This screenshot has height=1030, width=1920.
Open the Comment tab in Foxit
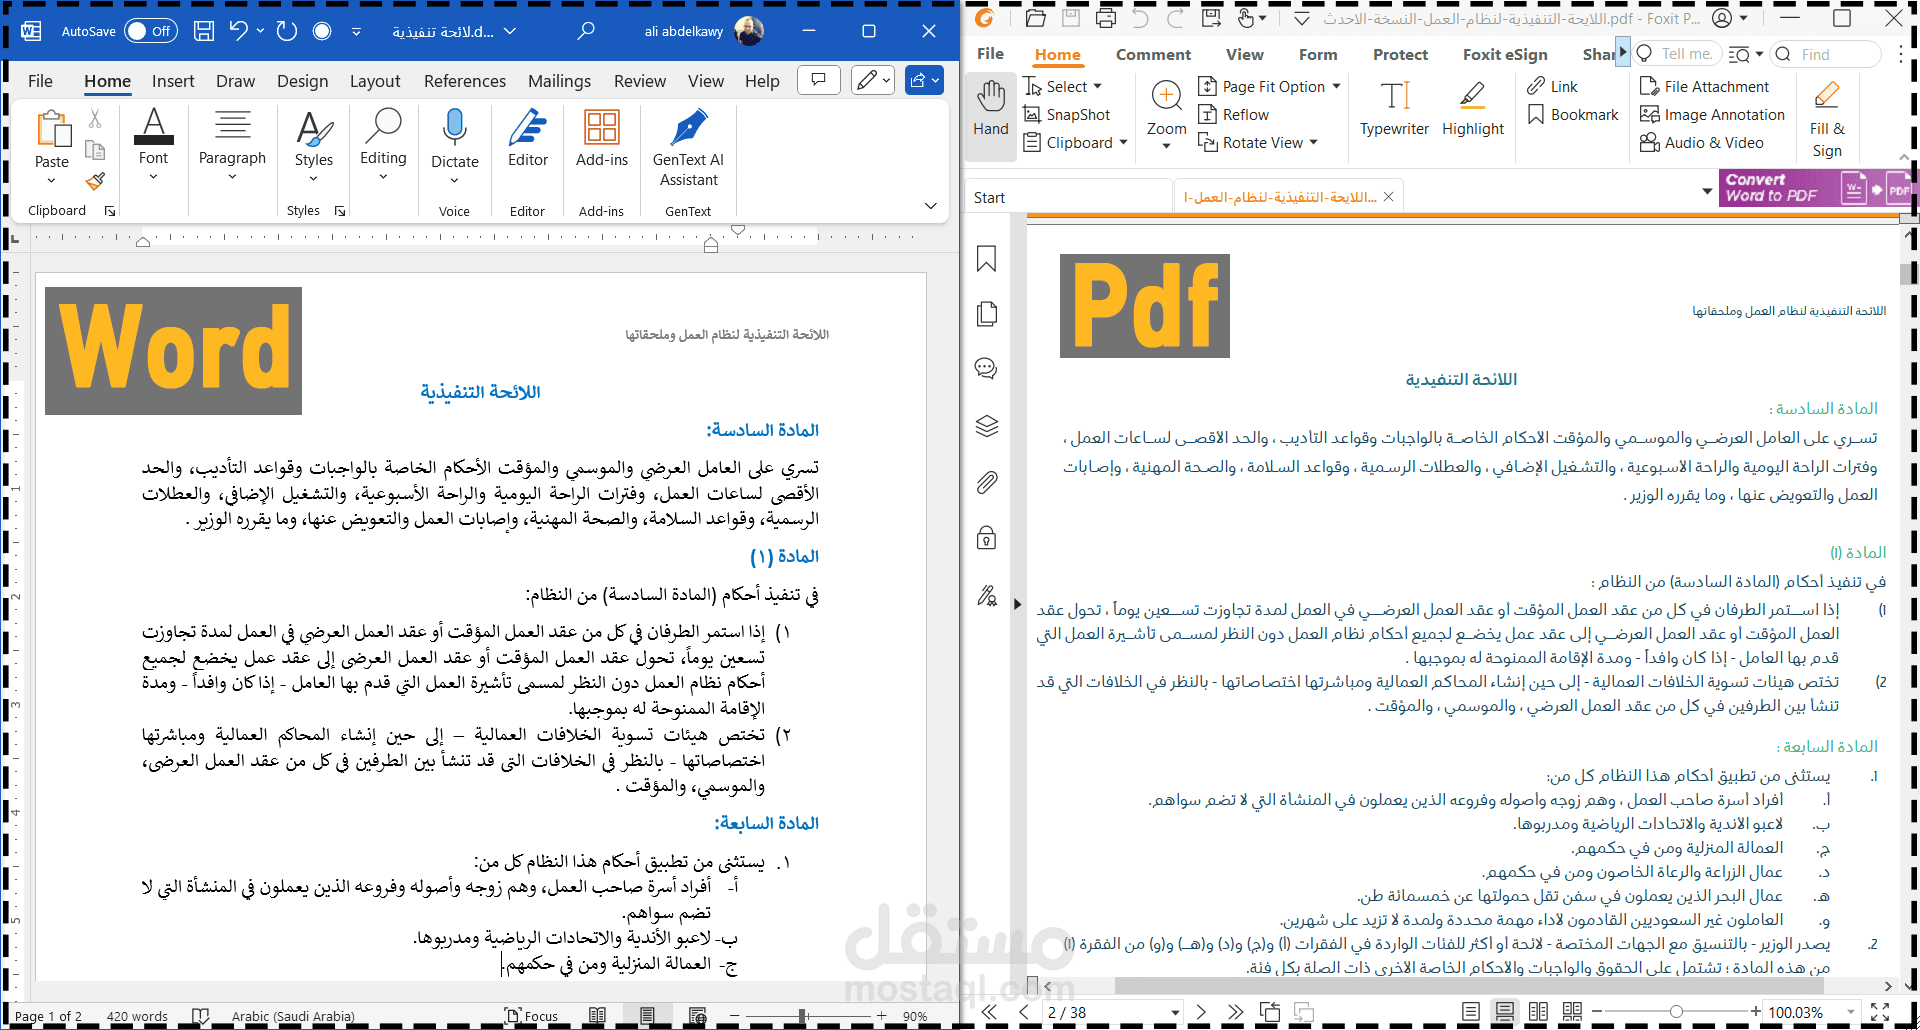[1153, 55]
